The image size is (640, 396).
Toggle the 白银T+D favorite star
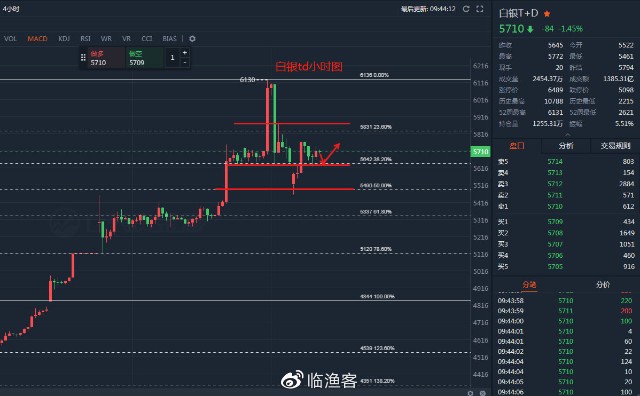tap(547, 14)
